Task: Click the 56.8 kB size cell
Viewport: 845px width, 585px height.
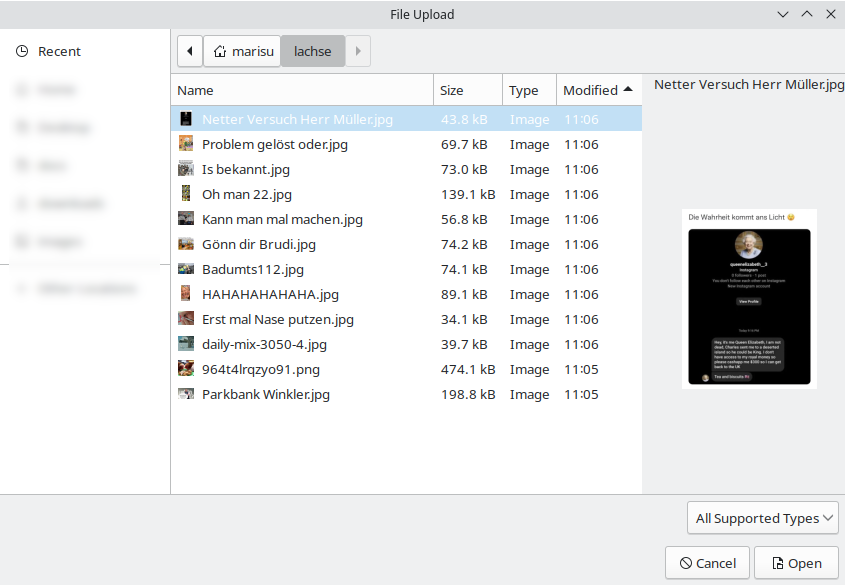Action: click(464, 219)
